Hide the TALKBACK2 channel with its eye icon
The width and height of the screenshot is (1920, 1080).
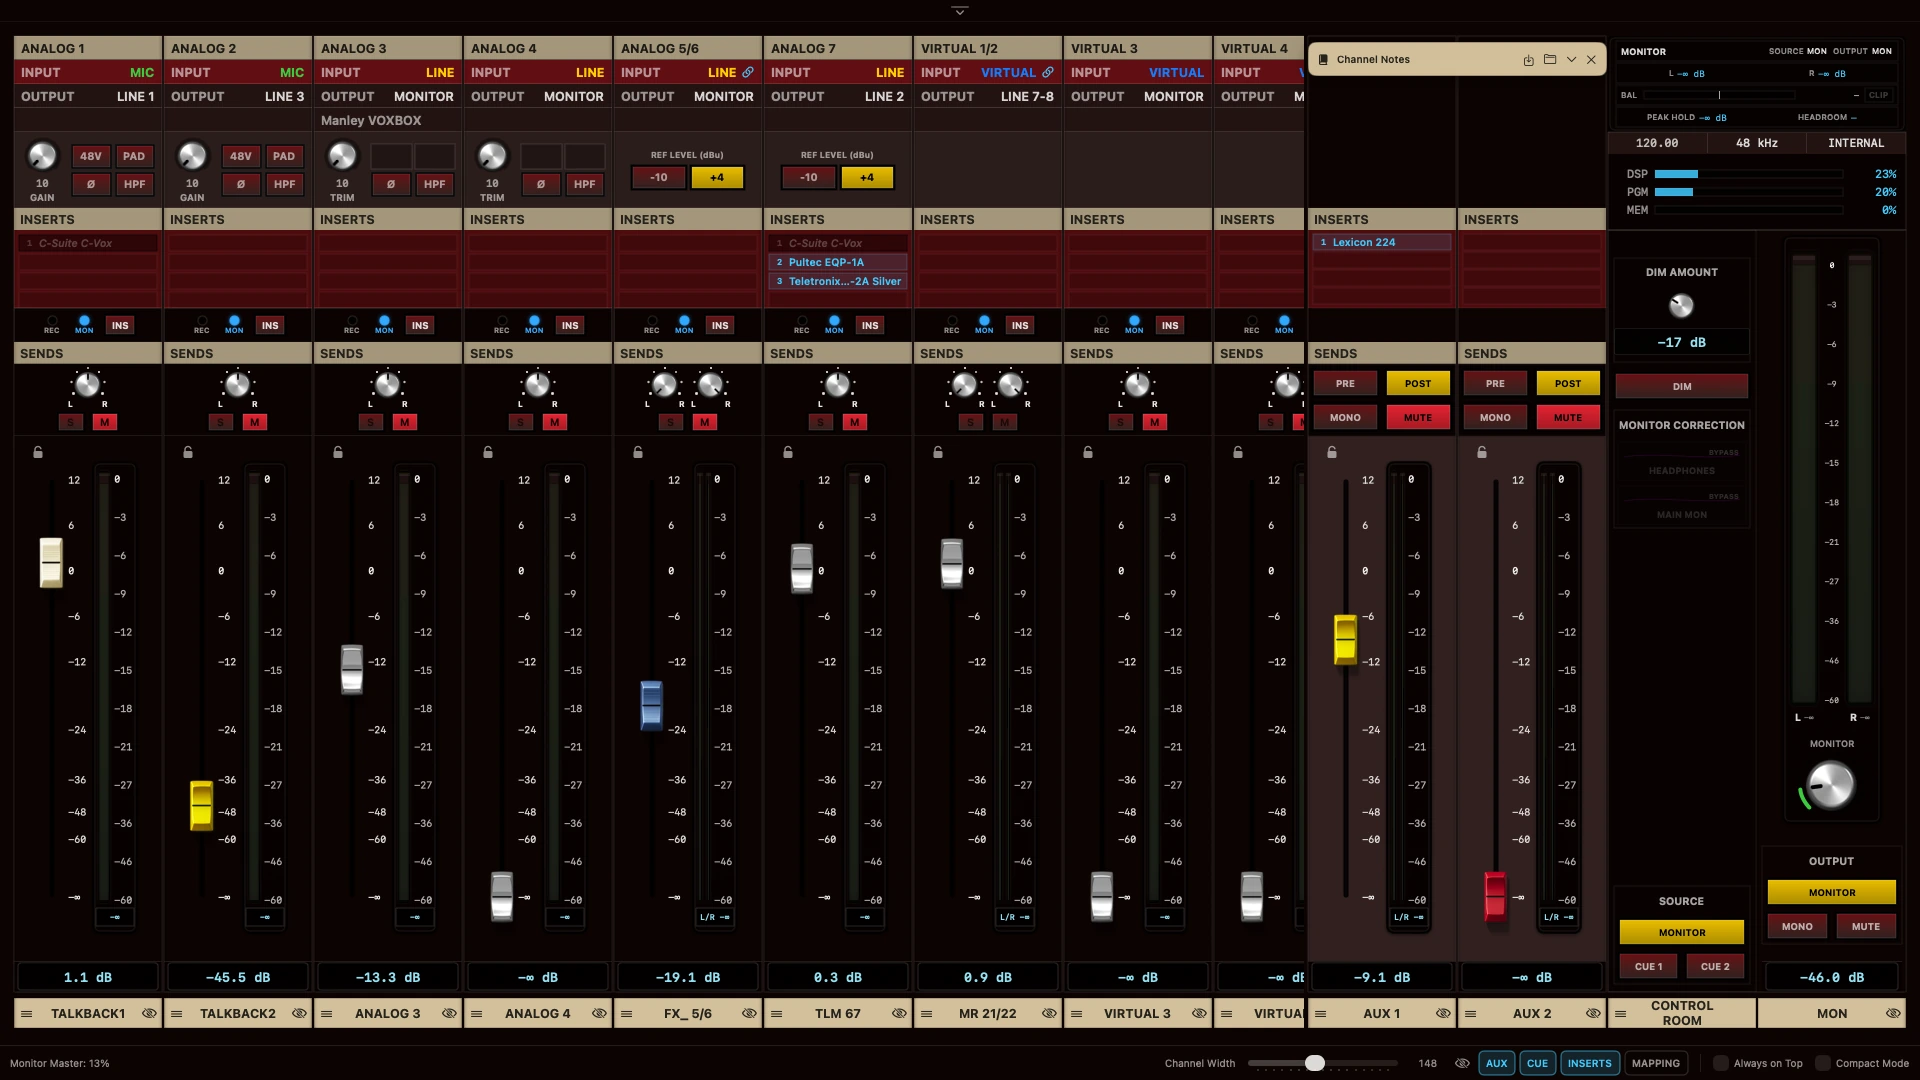tap(299, 1013)
